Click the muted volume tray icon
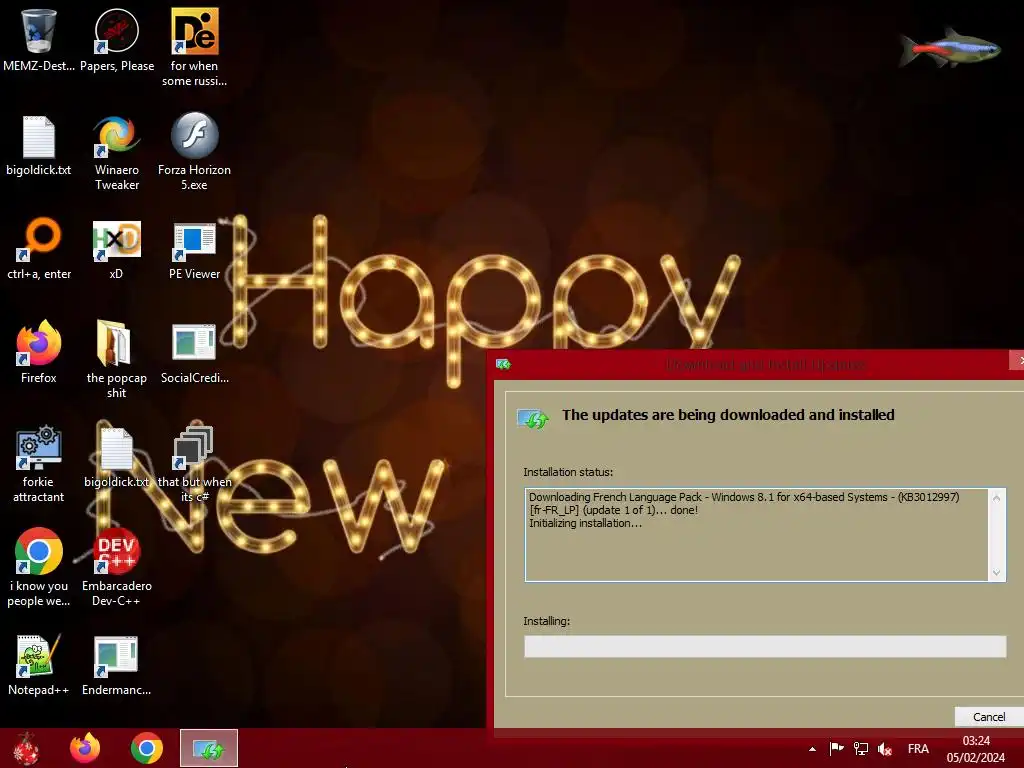The height and width of the screenshot is (768, 1024). 885,749
